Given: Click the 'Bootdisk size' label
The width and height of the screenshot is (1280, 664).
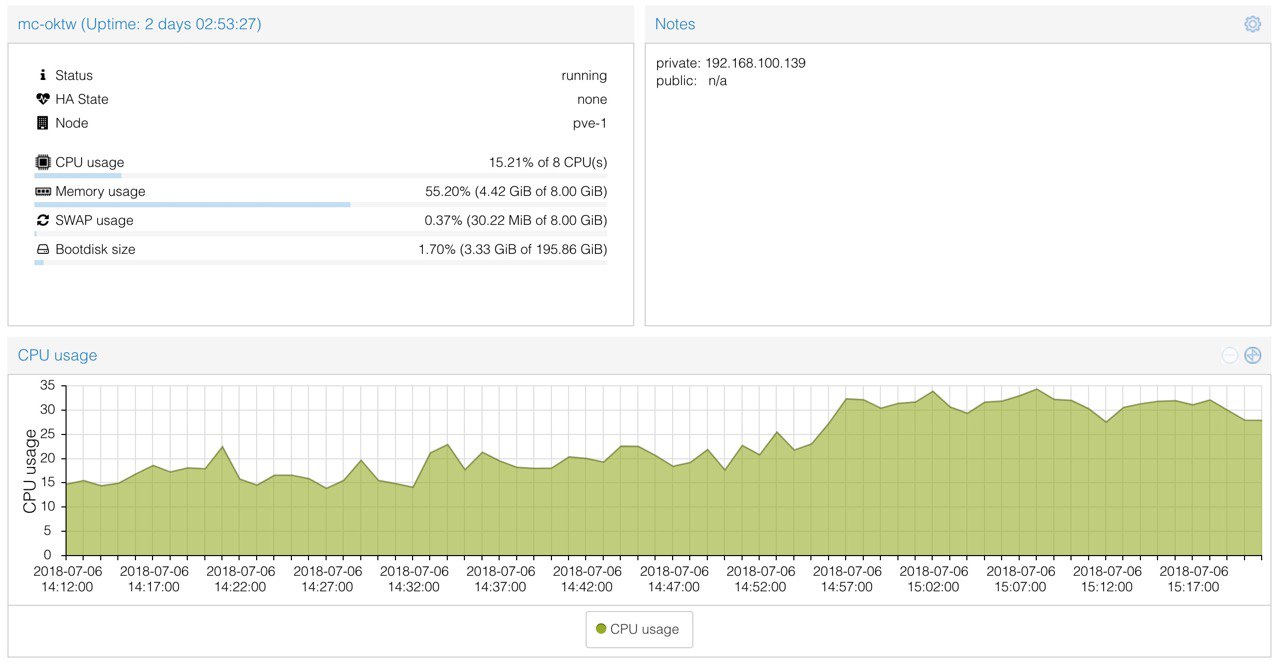Looking at the screenshot, I should pyautogui.click(x=95, y=249).
